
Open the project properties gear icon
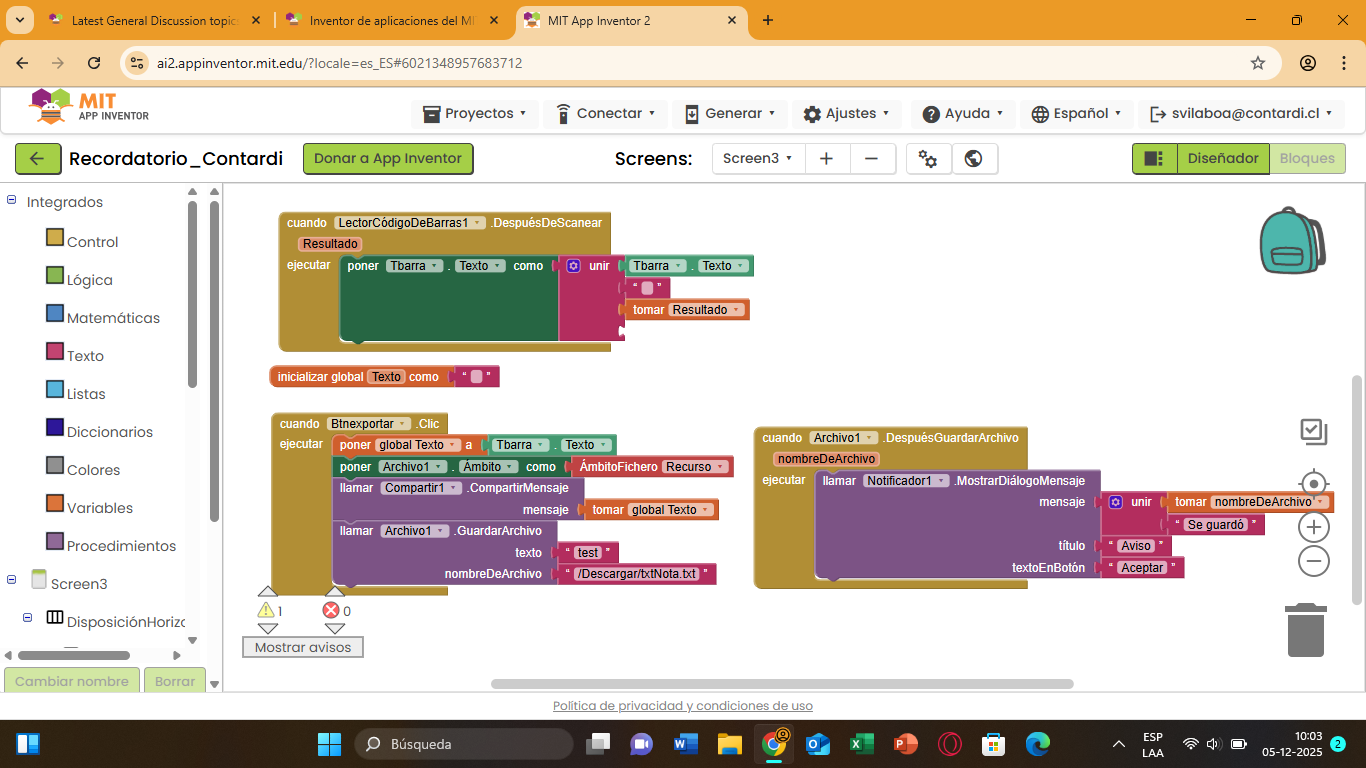[x=928, y=159]
